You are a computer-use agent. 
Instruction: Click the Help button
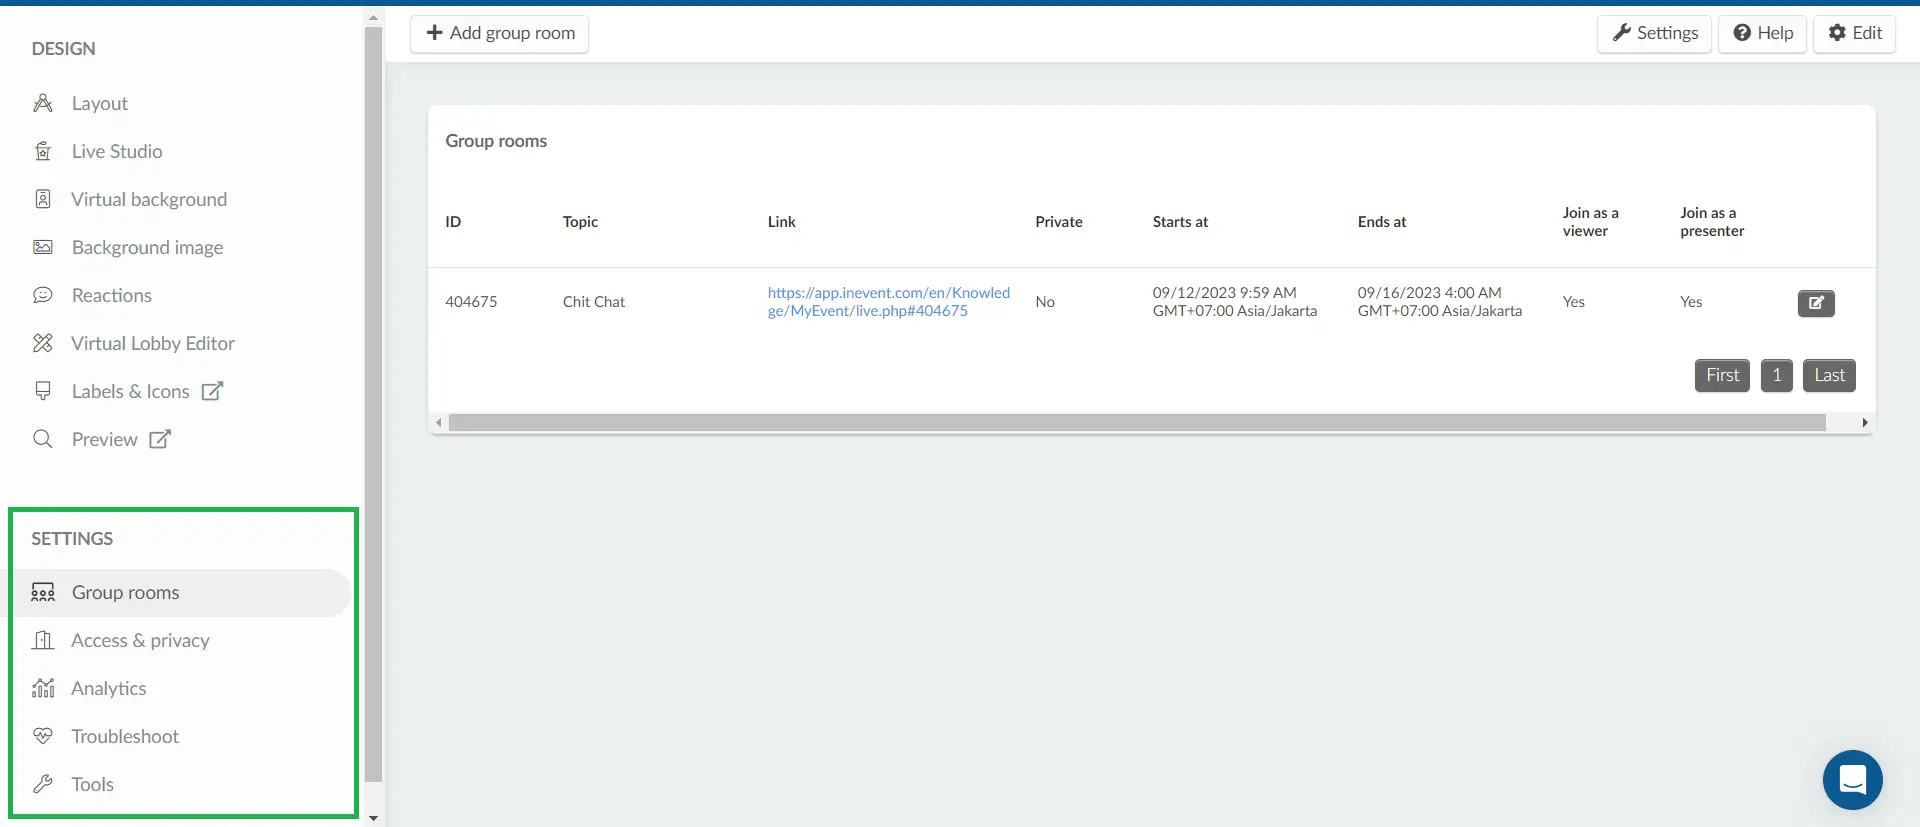coord(1762,33)
